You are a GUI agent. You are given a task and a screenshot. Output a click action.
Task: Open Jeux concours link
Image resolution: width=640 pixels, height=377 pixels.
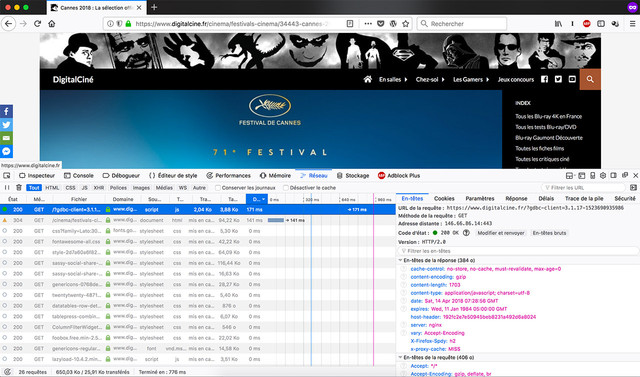coord(516,79)
